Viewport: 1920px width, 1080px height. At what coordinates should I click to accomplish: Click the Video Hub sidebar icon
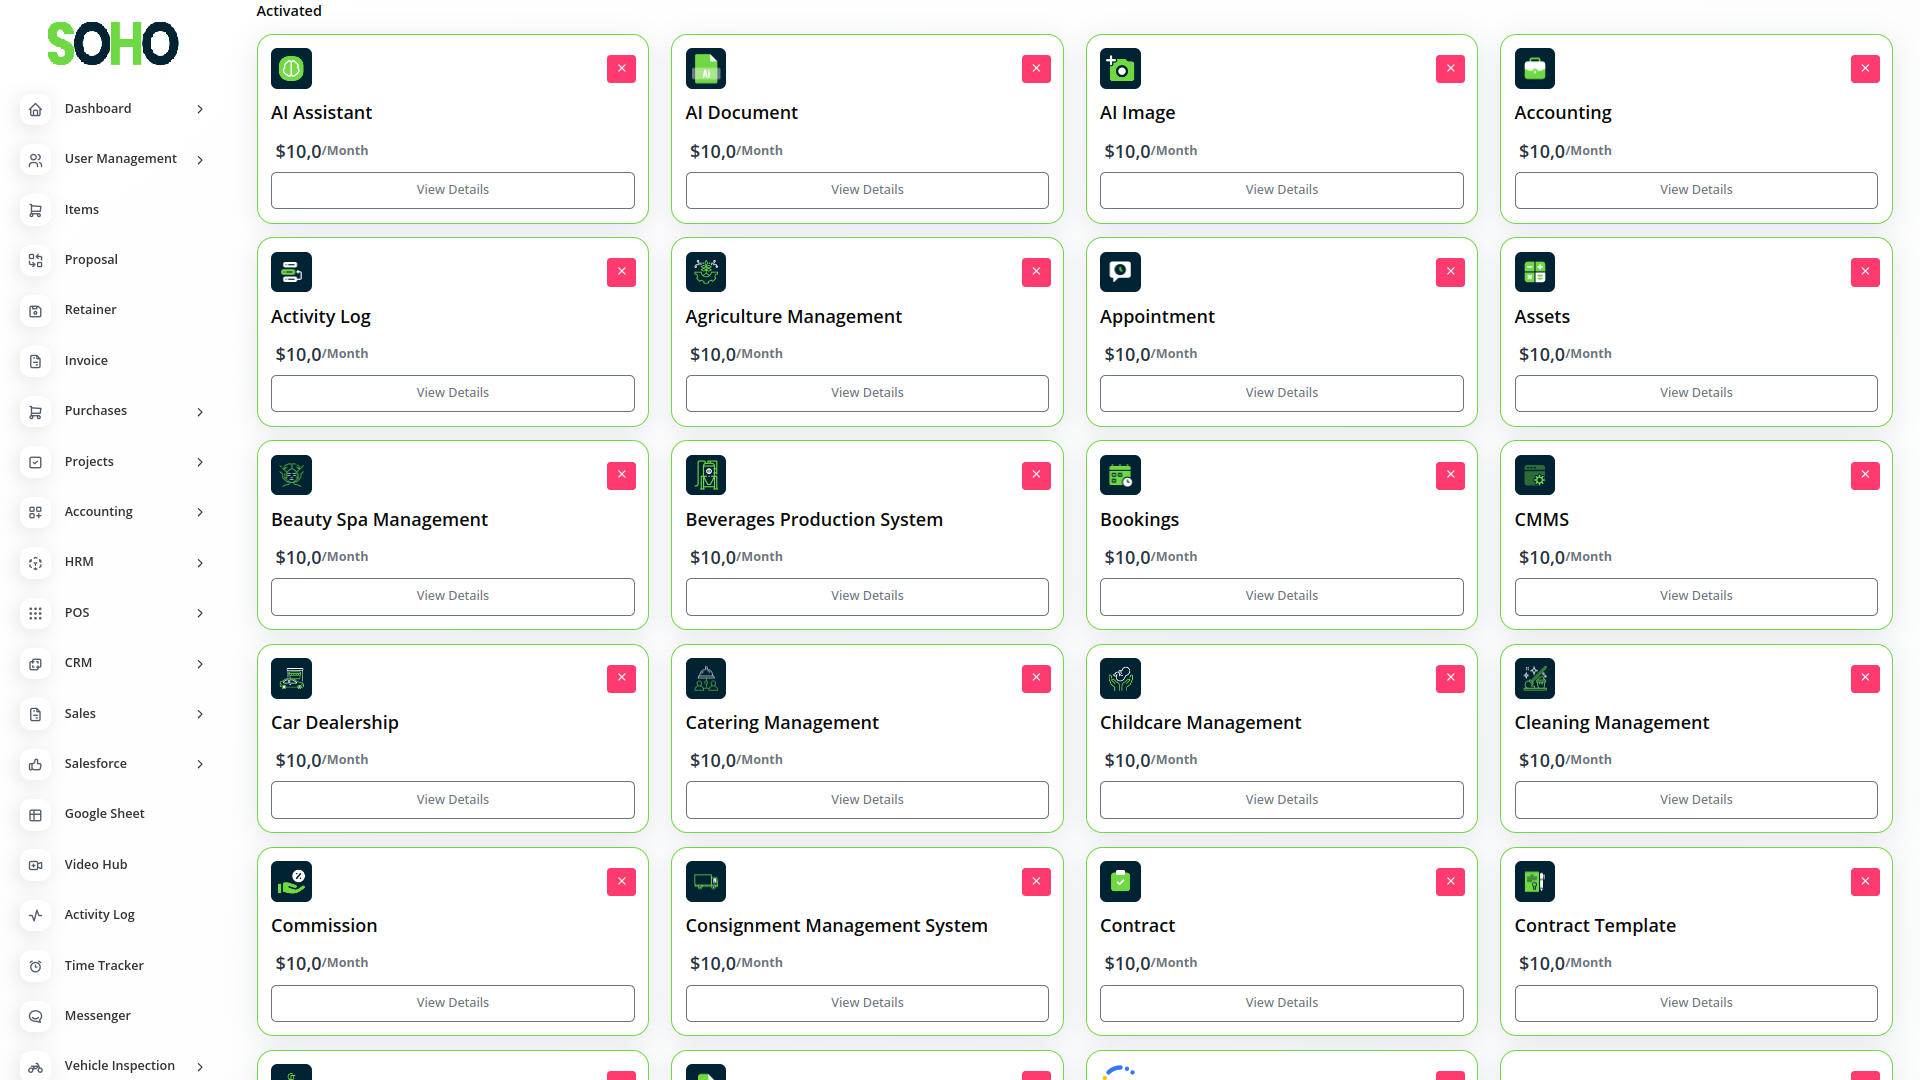(35, 865)
